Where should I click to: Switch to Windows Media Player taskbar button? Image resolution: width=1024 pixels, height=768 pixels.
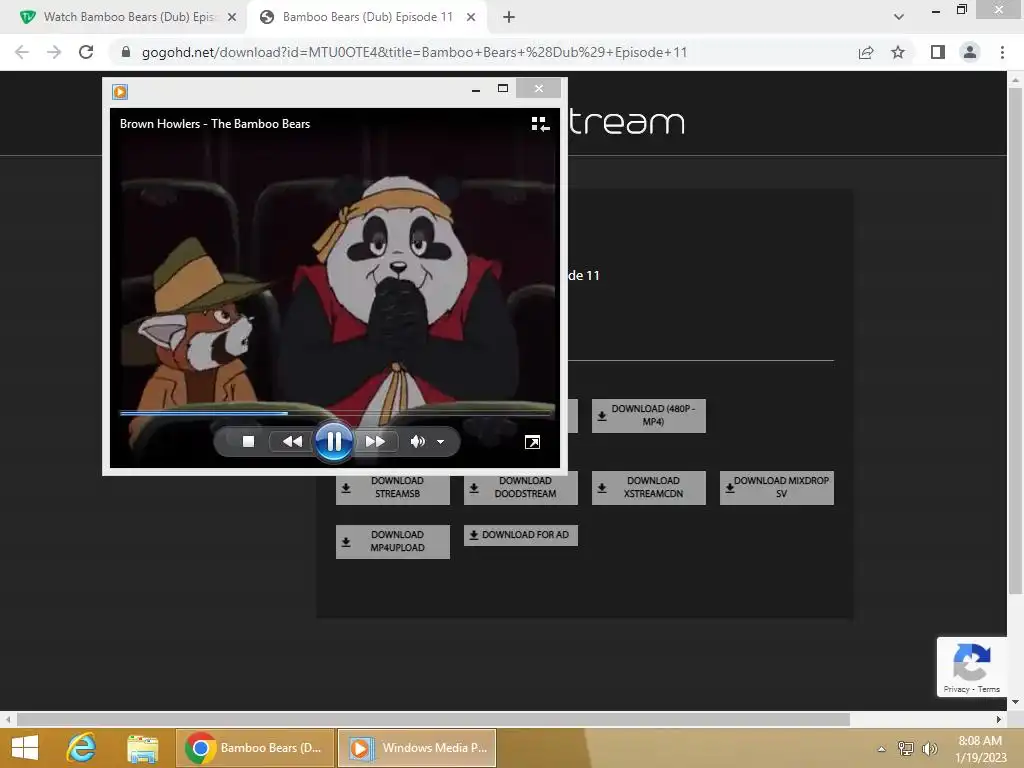[417, 748]
